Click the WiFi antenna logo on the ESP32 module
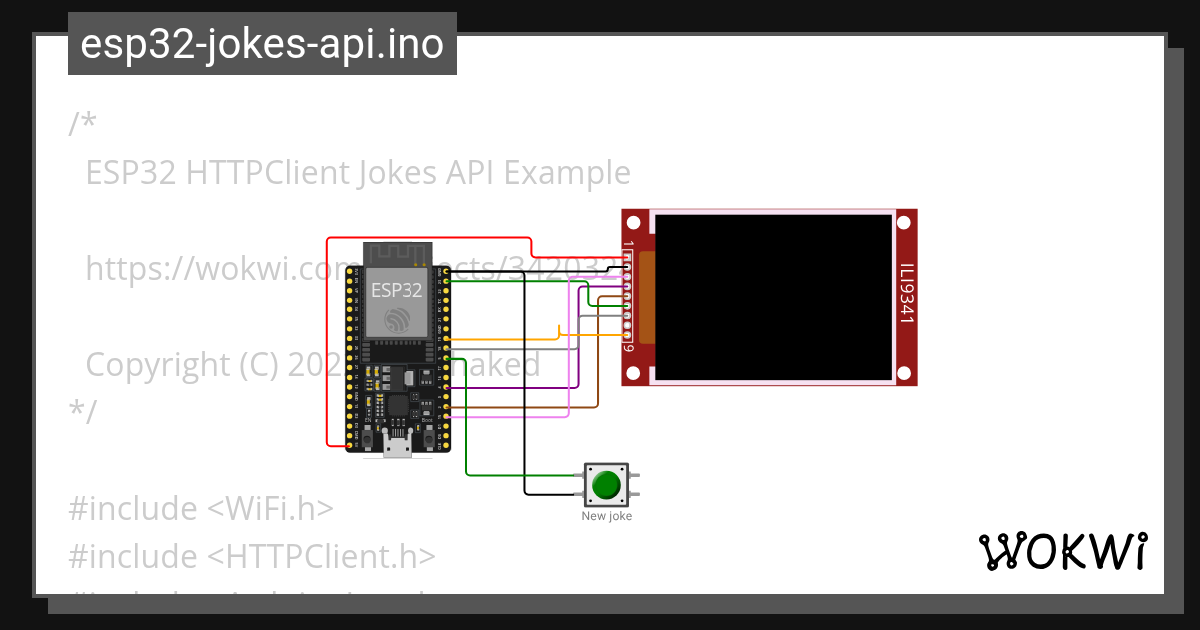Image resolution: width=1200 pixels, height=630 pixels. [397, 318]
